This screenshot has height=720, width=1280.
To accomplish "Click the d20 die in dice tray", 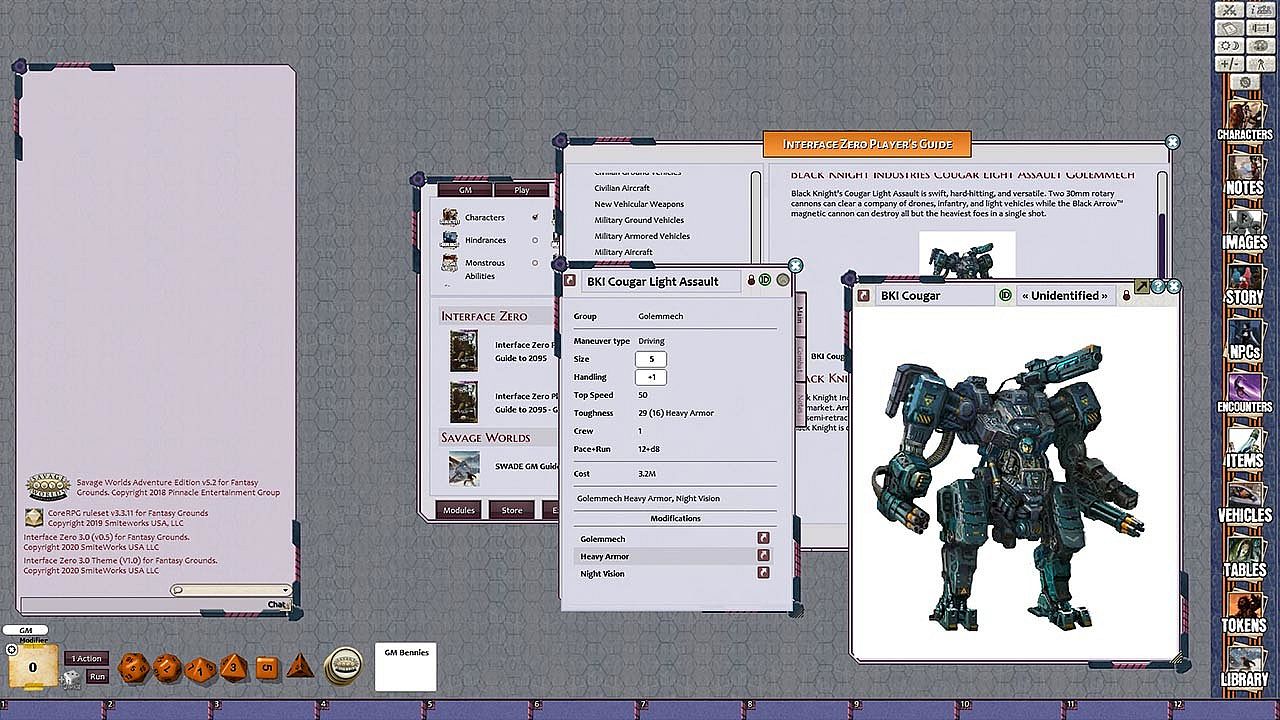I will pos(134,668).
